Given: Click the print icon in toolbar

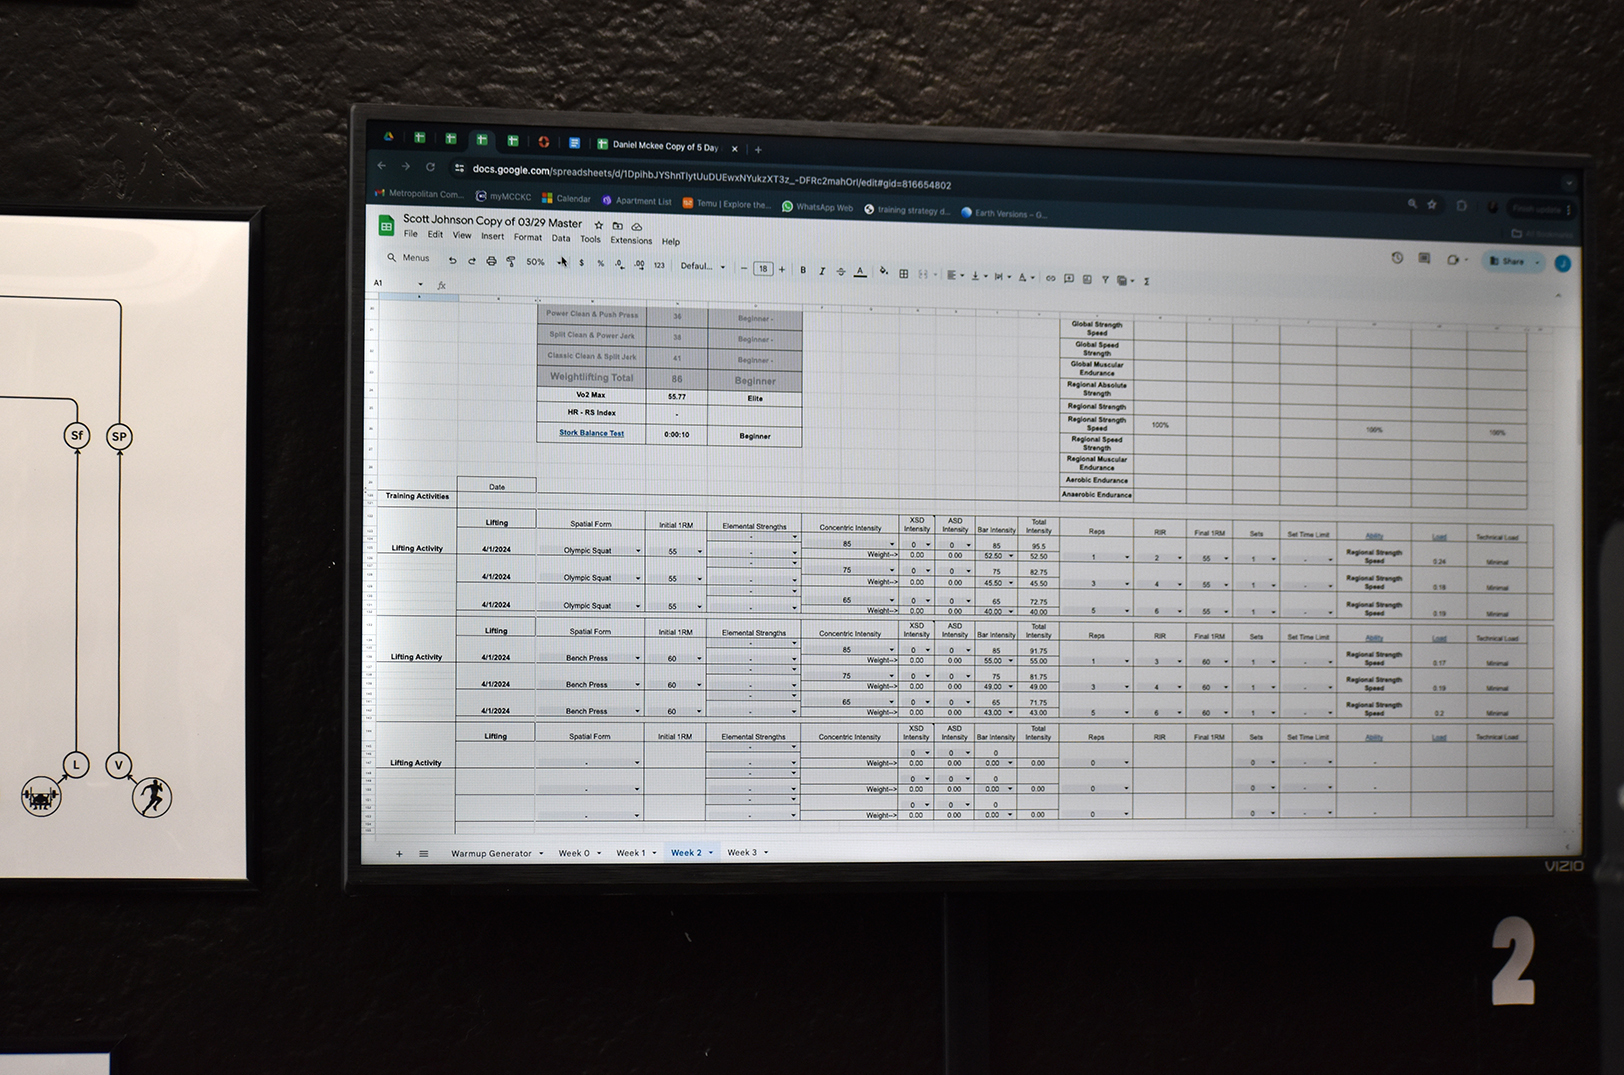Looking at the screenshot, I should pyautogui.click(x=491, y=261).
